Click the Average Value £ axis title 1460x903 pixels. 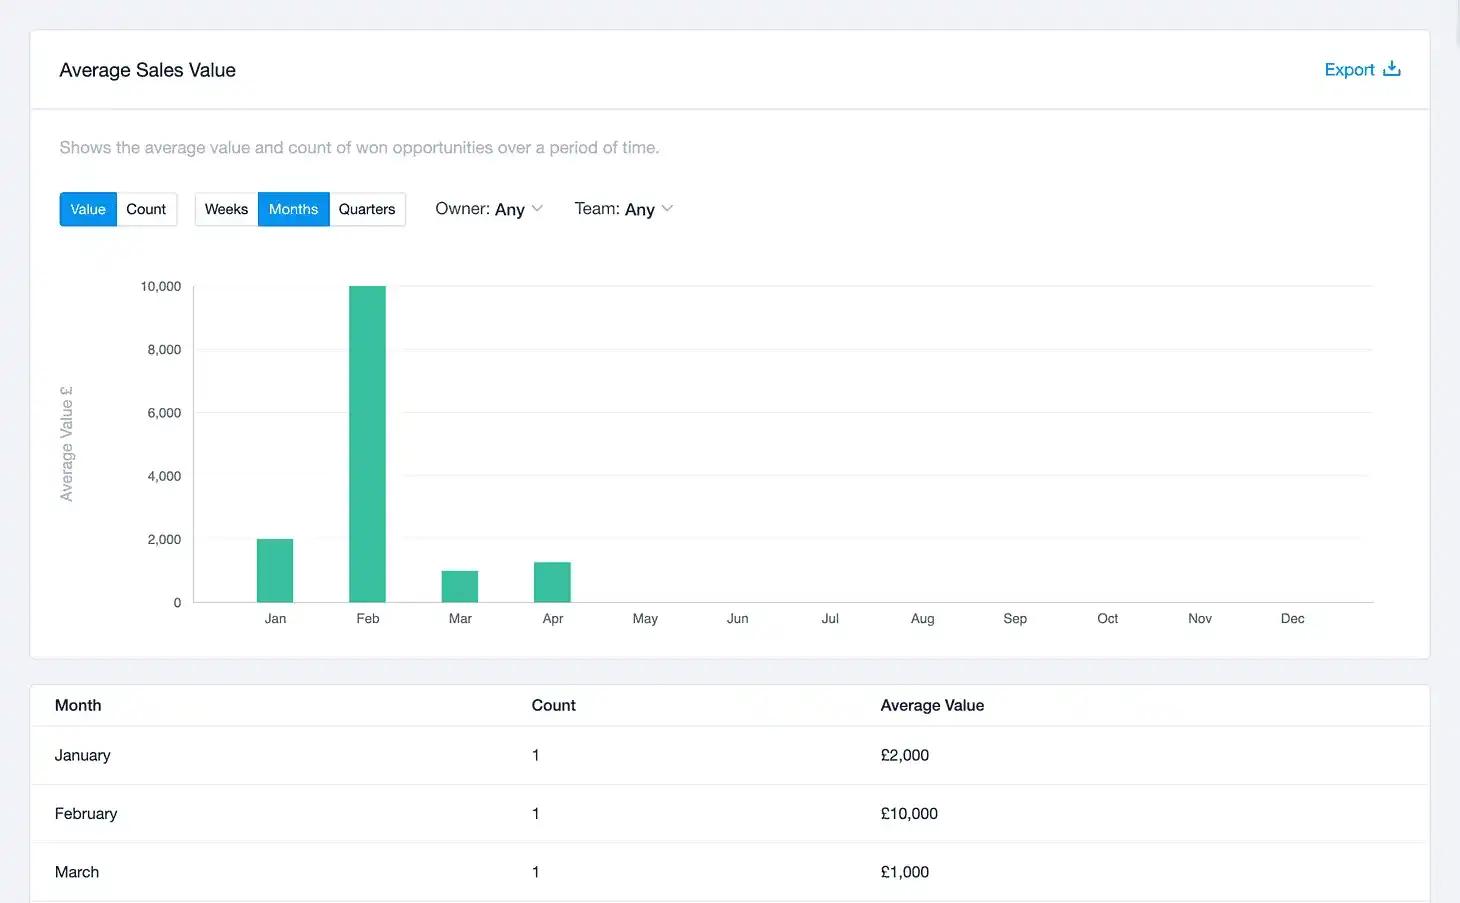pos(67,444)
